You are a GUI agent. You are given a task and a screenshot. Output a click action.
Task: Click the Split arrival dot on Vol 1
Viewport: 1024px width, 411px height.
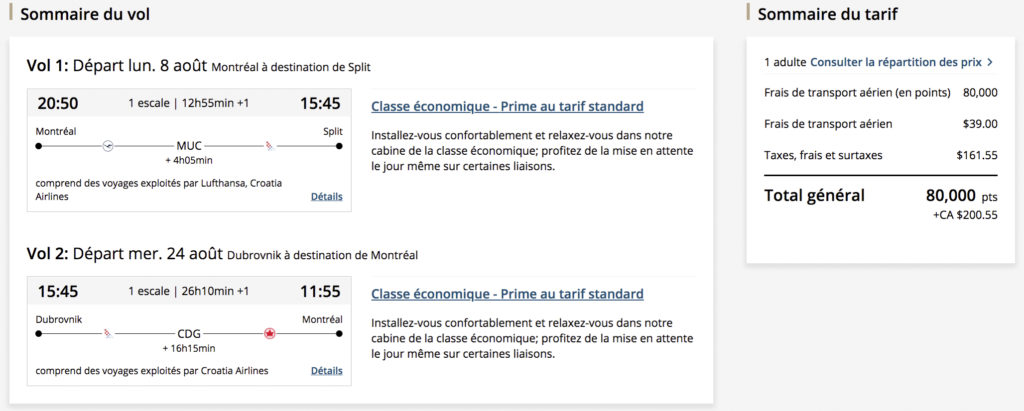point(339,146)
